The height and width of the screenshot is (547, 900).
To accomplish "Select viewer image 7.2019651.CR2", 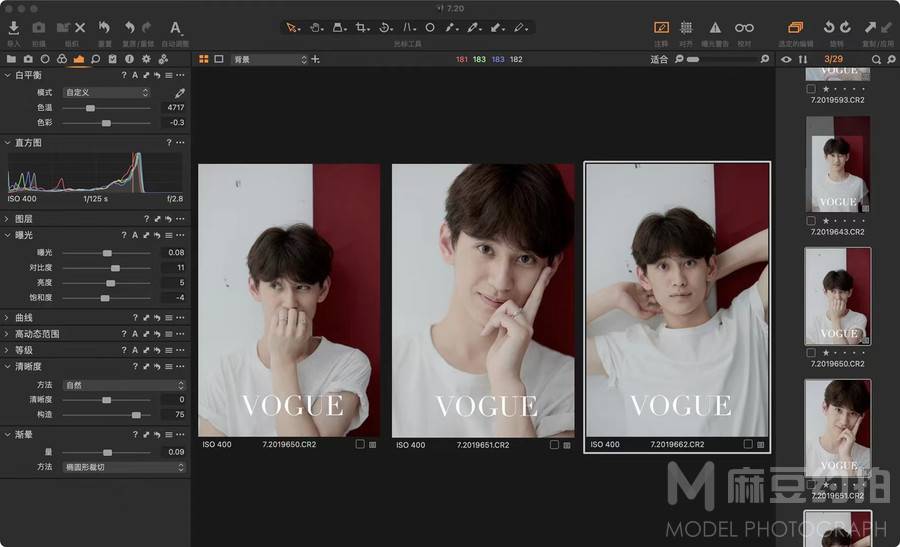I will (483, 301).
